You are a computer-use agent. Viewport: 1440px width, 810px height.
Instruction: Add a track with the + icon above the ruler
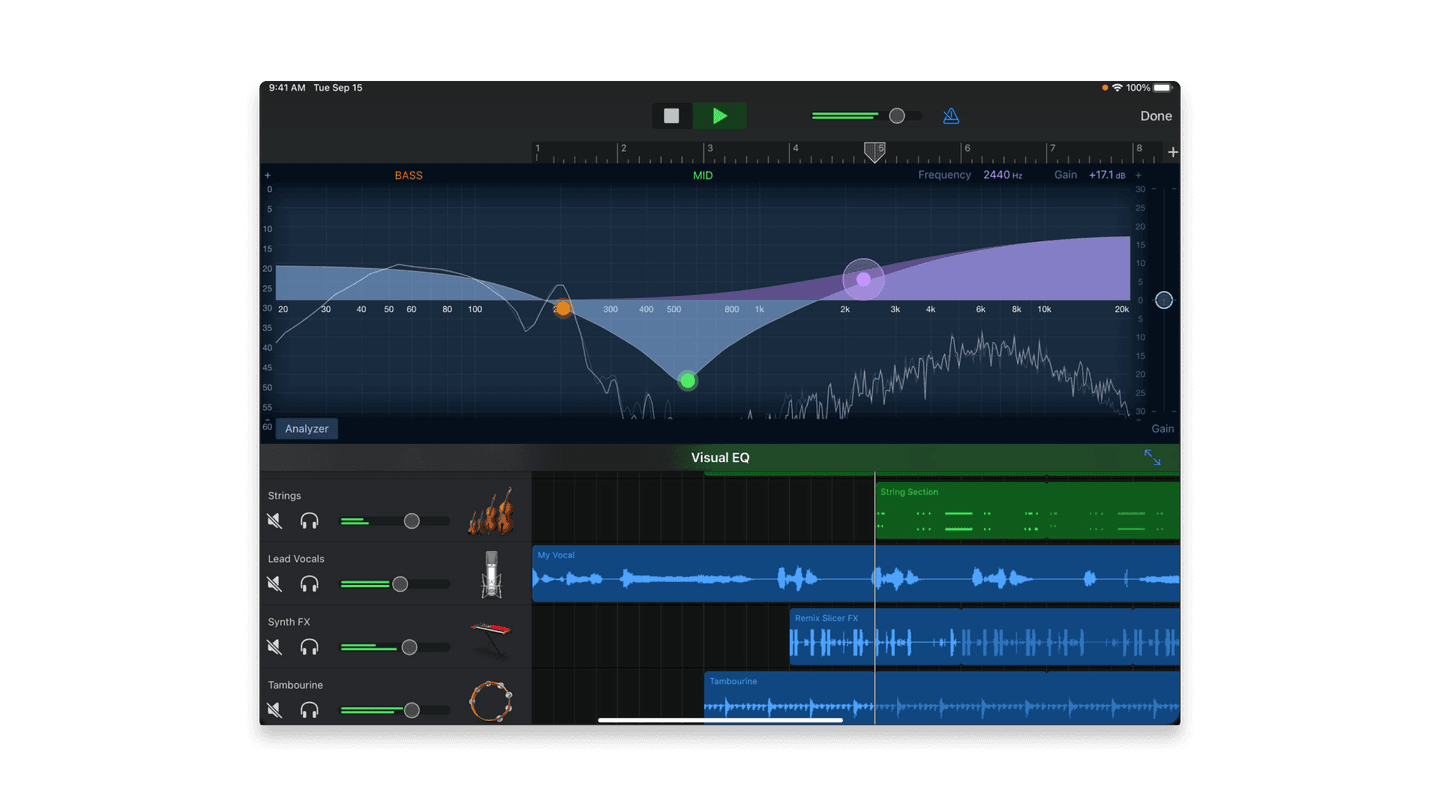pos(1172,152)
